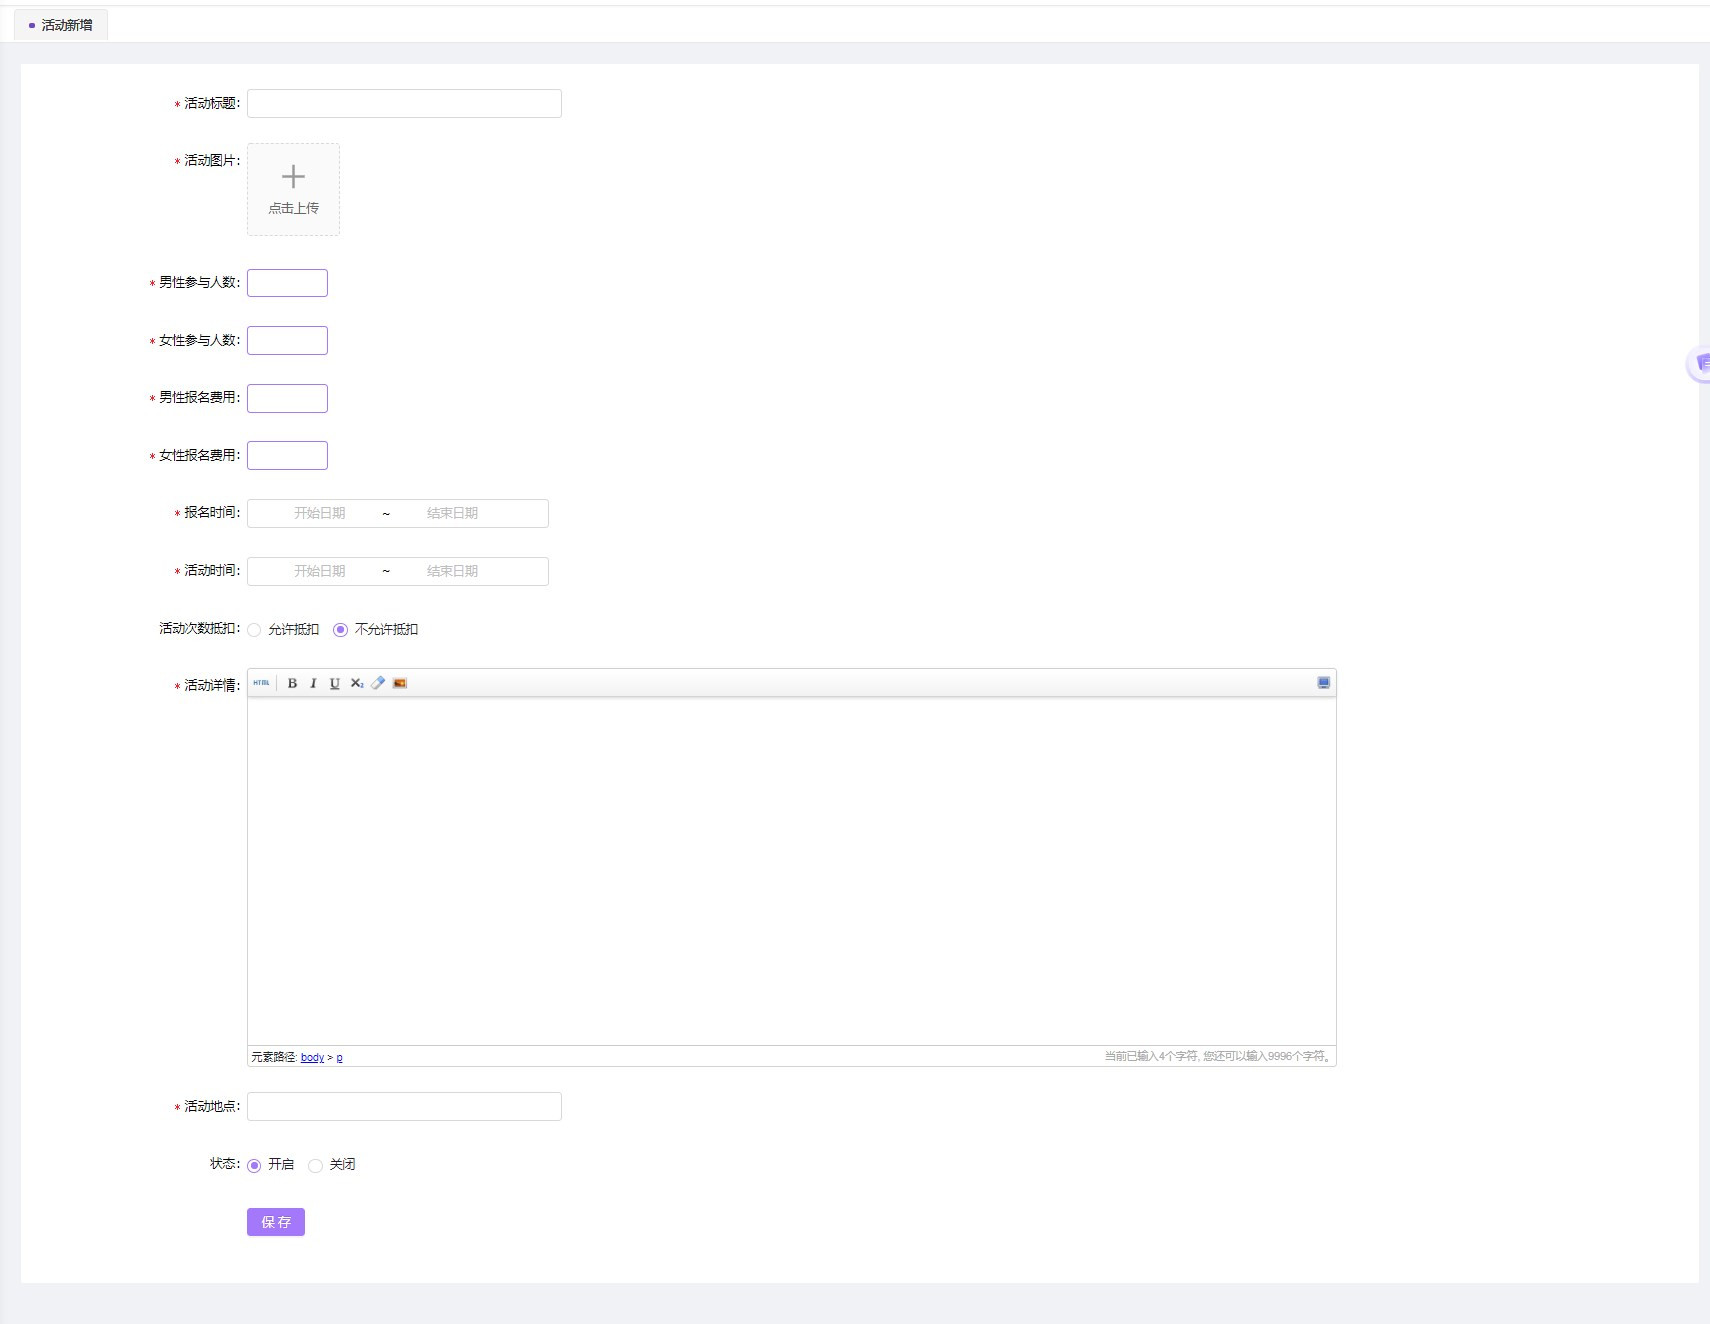
Task: Follow the p link in the element path
Action: 339,1058
